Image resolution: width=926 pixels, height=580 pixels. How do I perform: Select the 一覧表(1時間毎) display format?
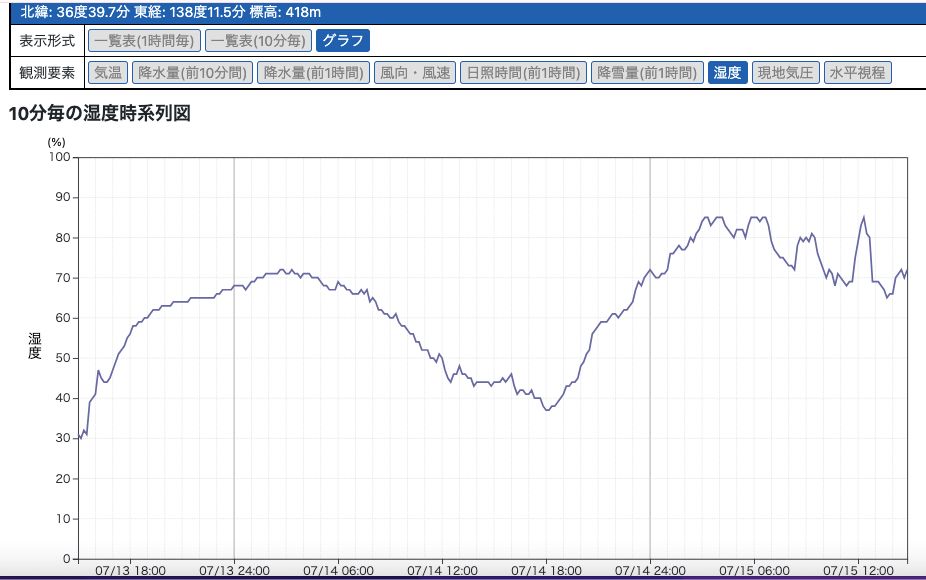pos(145,41)
